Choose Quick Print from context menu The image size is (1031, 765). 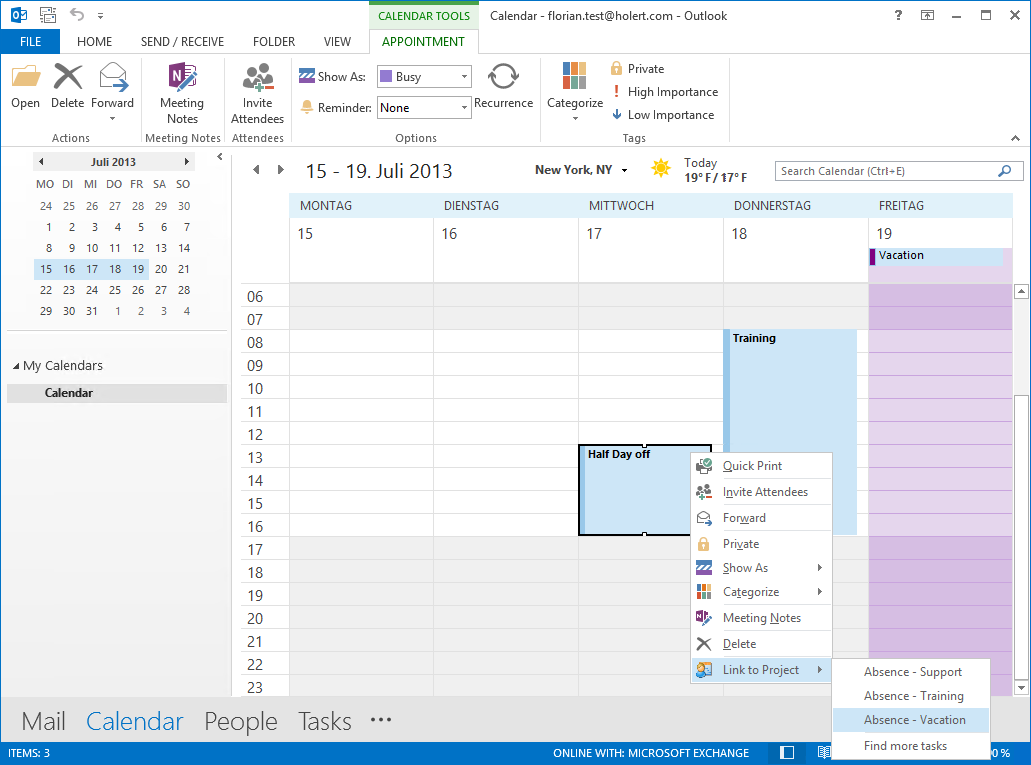[761, 466]
